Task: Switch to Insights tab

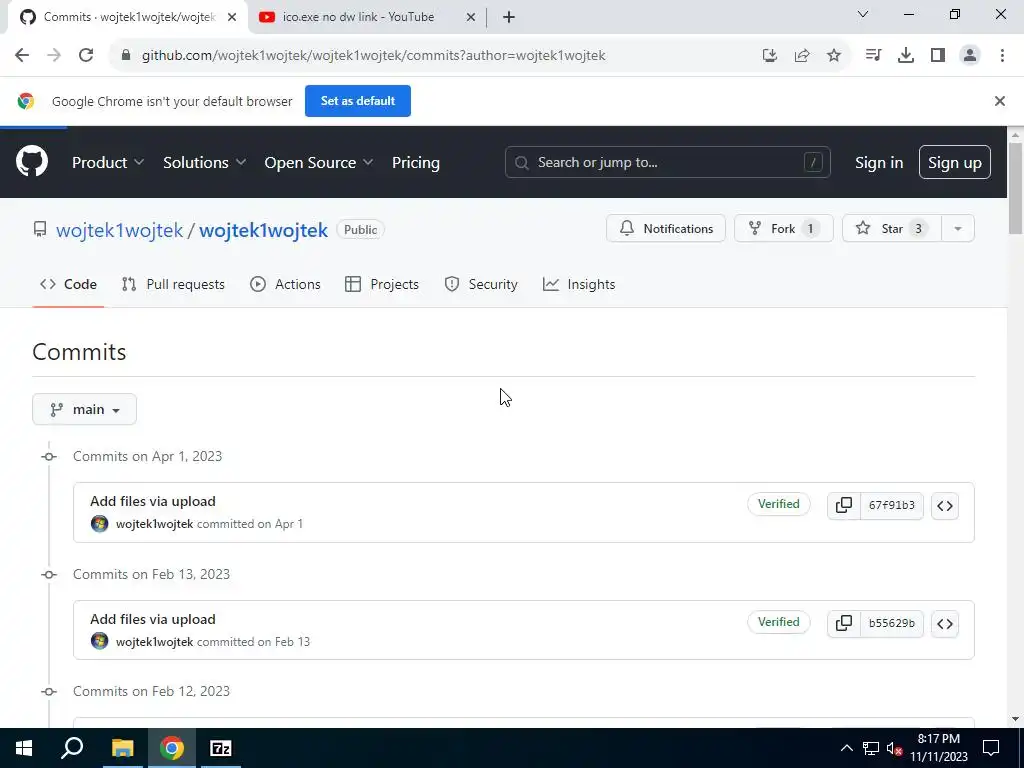Action: [x=579, y=285]
